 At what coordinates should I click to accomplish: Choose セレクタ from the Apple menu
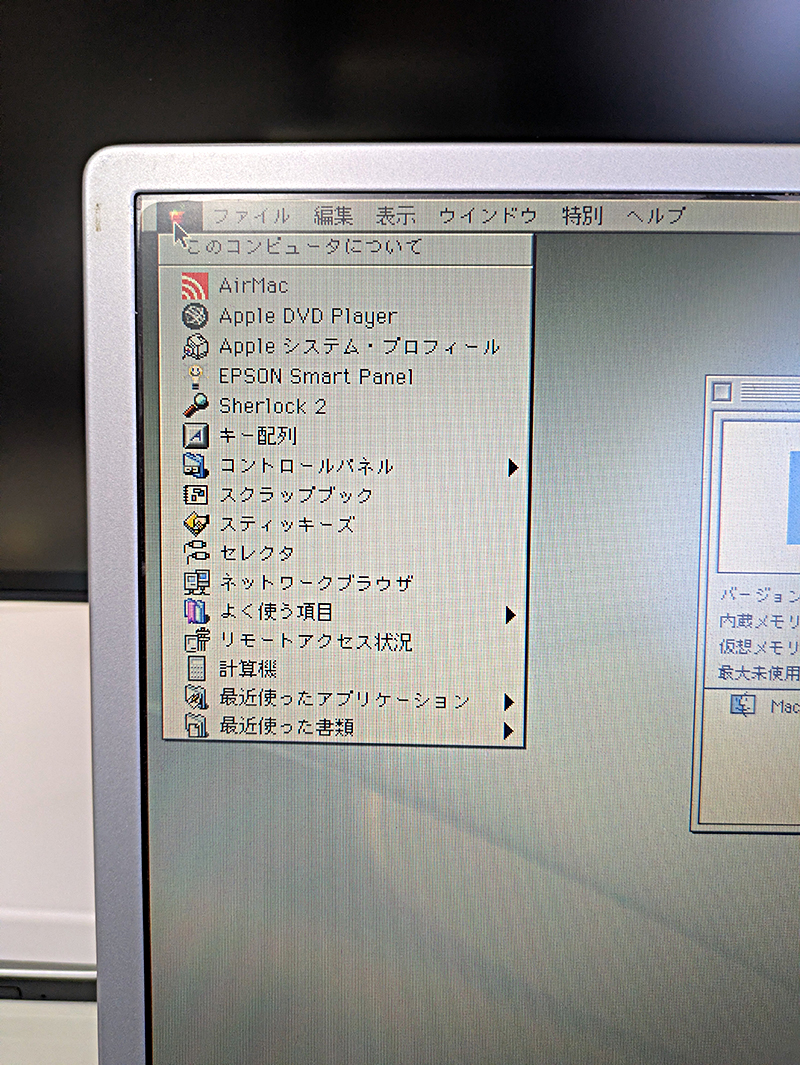pos(257,553)
